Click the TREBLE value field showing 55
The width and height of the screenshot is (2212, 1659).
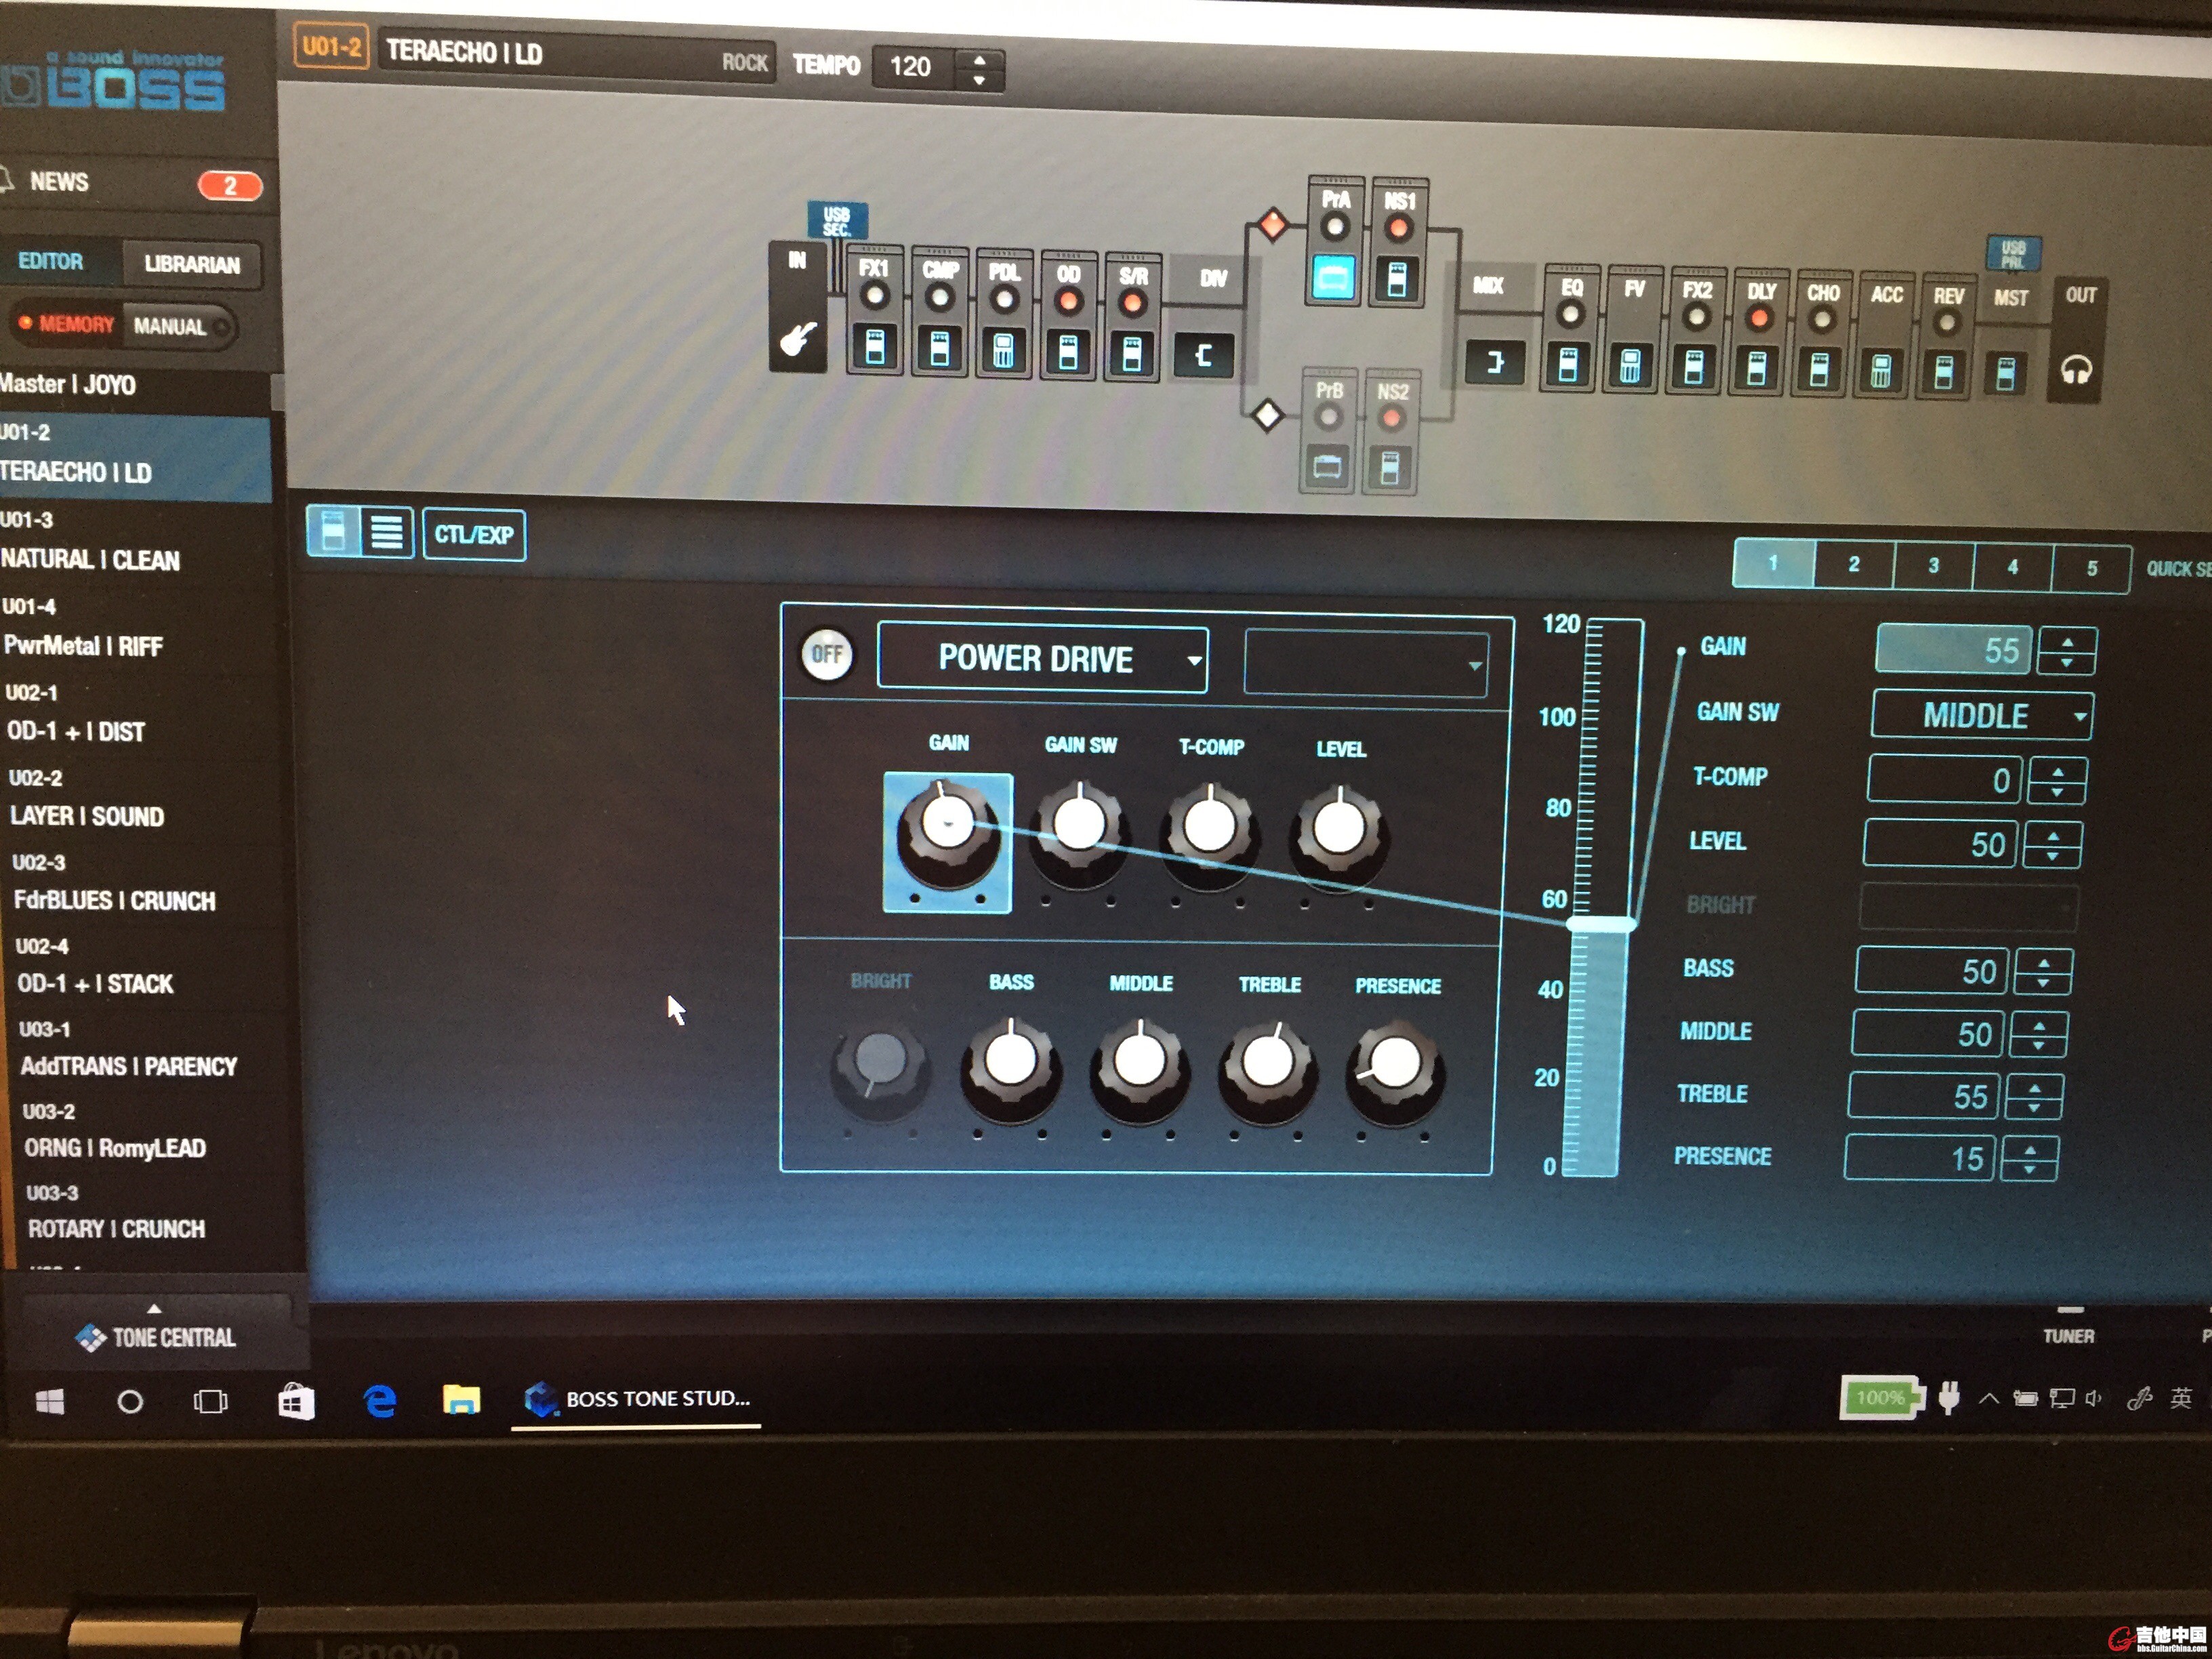pos(1923,1096)
